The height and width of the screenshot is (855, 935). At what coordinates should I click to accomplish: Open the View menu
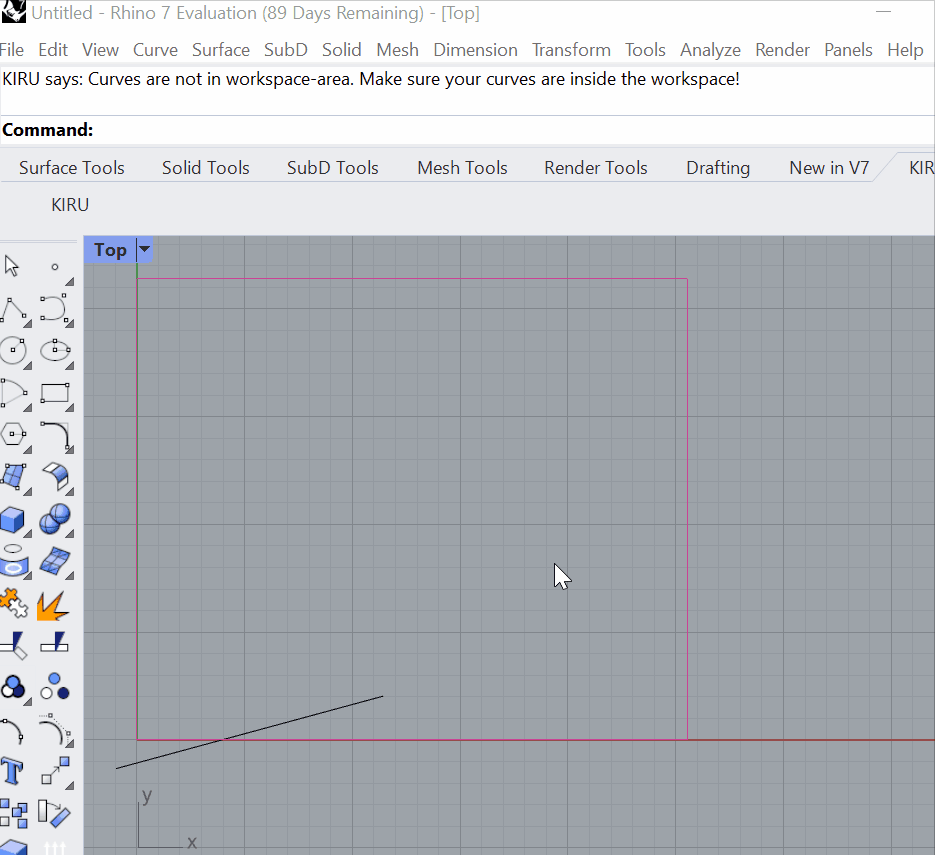(100, 49)
